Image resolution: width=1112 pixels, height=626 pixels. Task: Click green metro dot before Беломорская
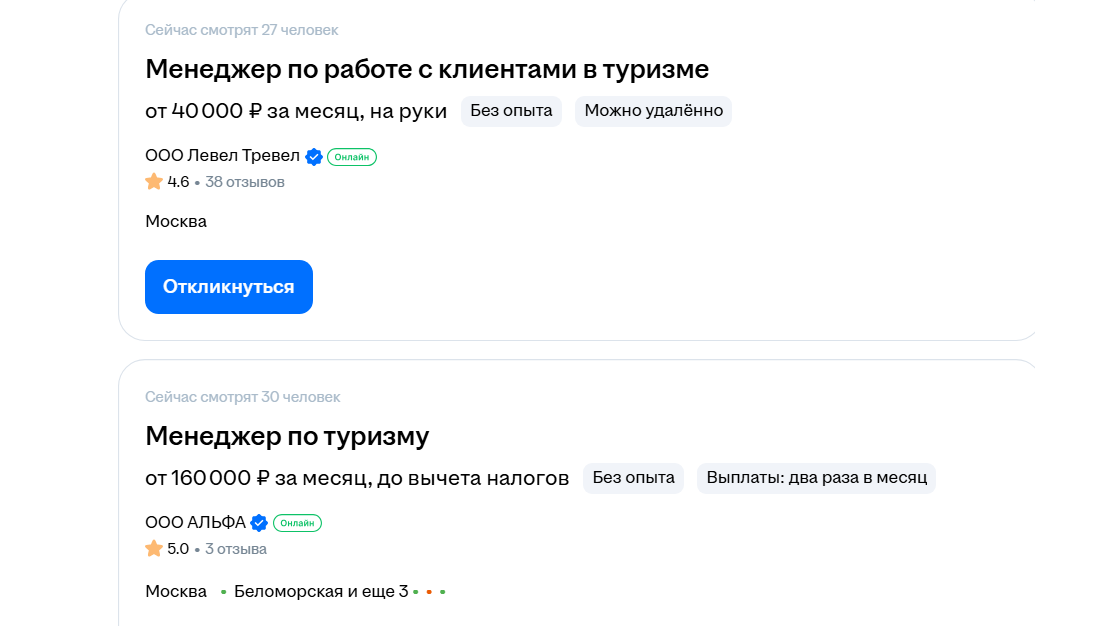224,592
